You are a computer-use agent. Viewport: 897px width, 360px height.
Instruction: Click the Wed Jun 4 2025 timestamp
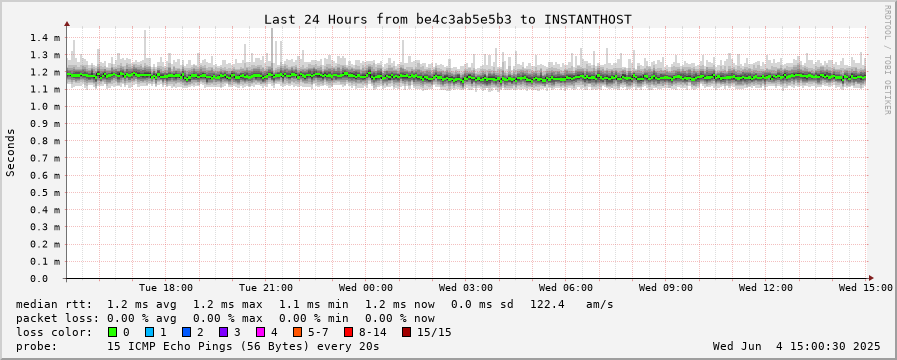click(x=796, y=346)
